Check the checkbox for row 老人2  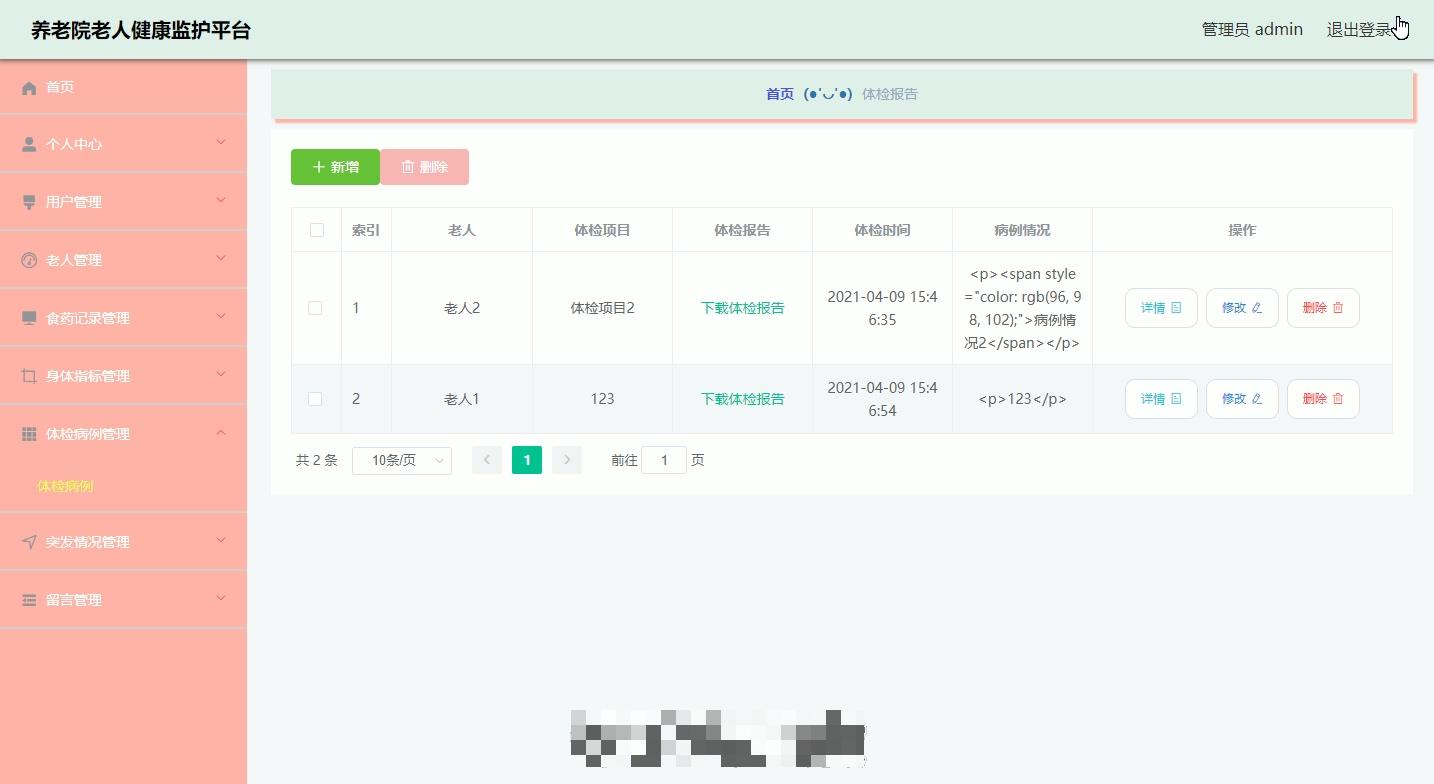(x=315, y=308)
